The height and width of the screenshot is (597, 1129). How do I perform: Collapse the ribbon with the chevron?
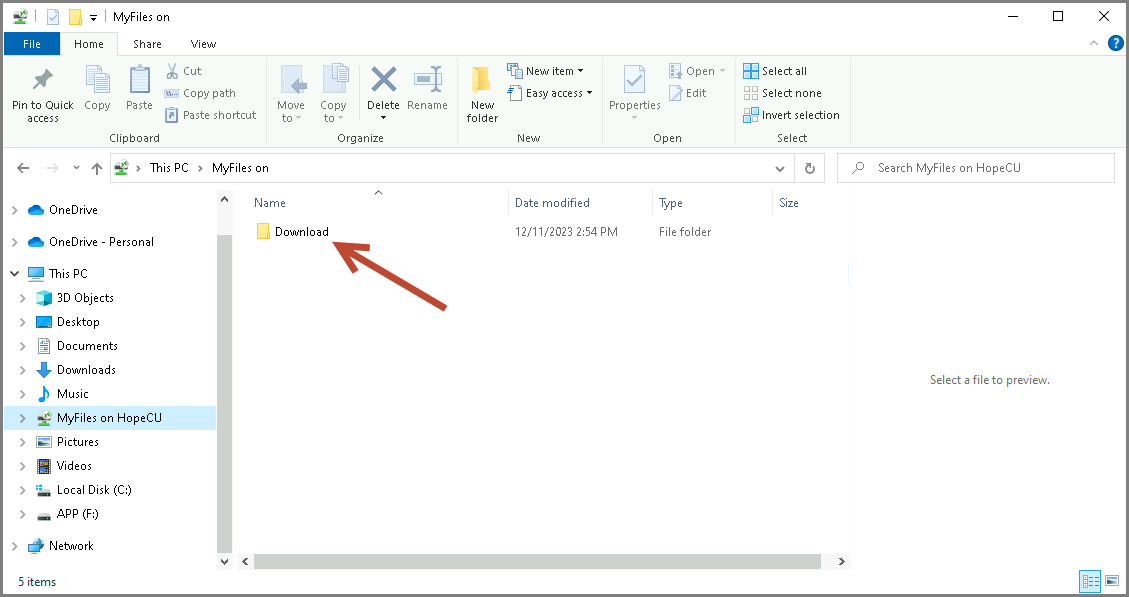click(x=1093, y=43)
